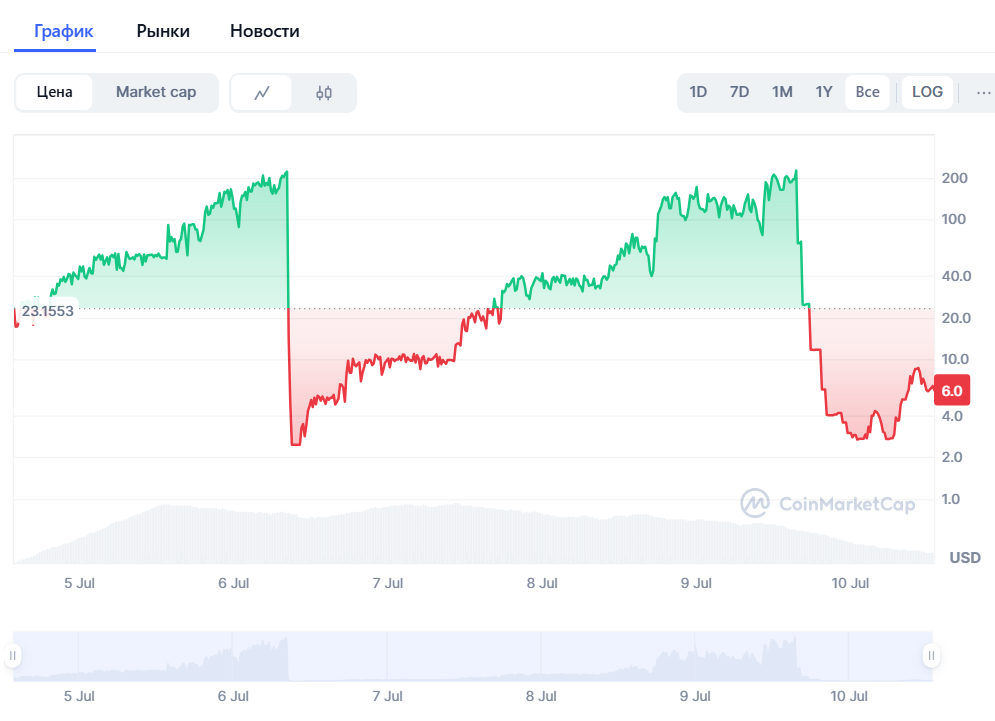The image size is (995, 721).
Task: Click the 23.1553 opening price label
Action: [x=48, y=311]
